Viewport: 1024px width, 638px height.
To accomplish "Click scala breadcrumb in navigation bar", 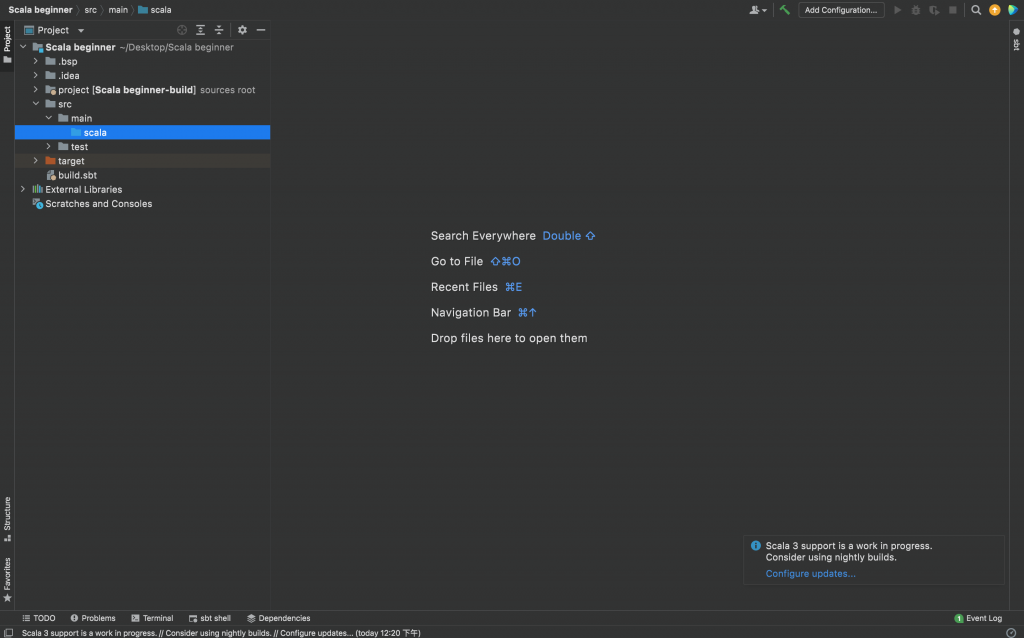I will (155, 10).
